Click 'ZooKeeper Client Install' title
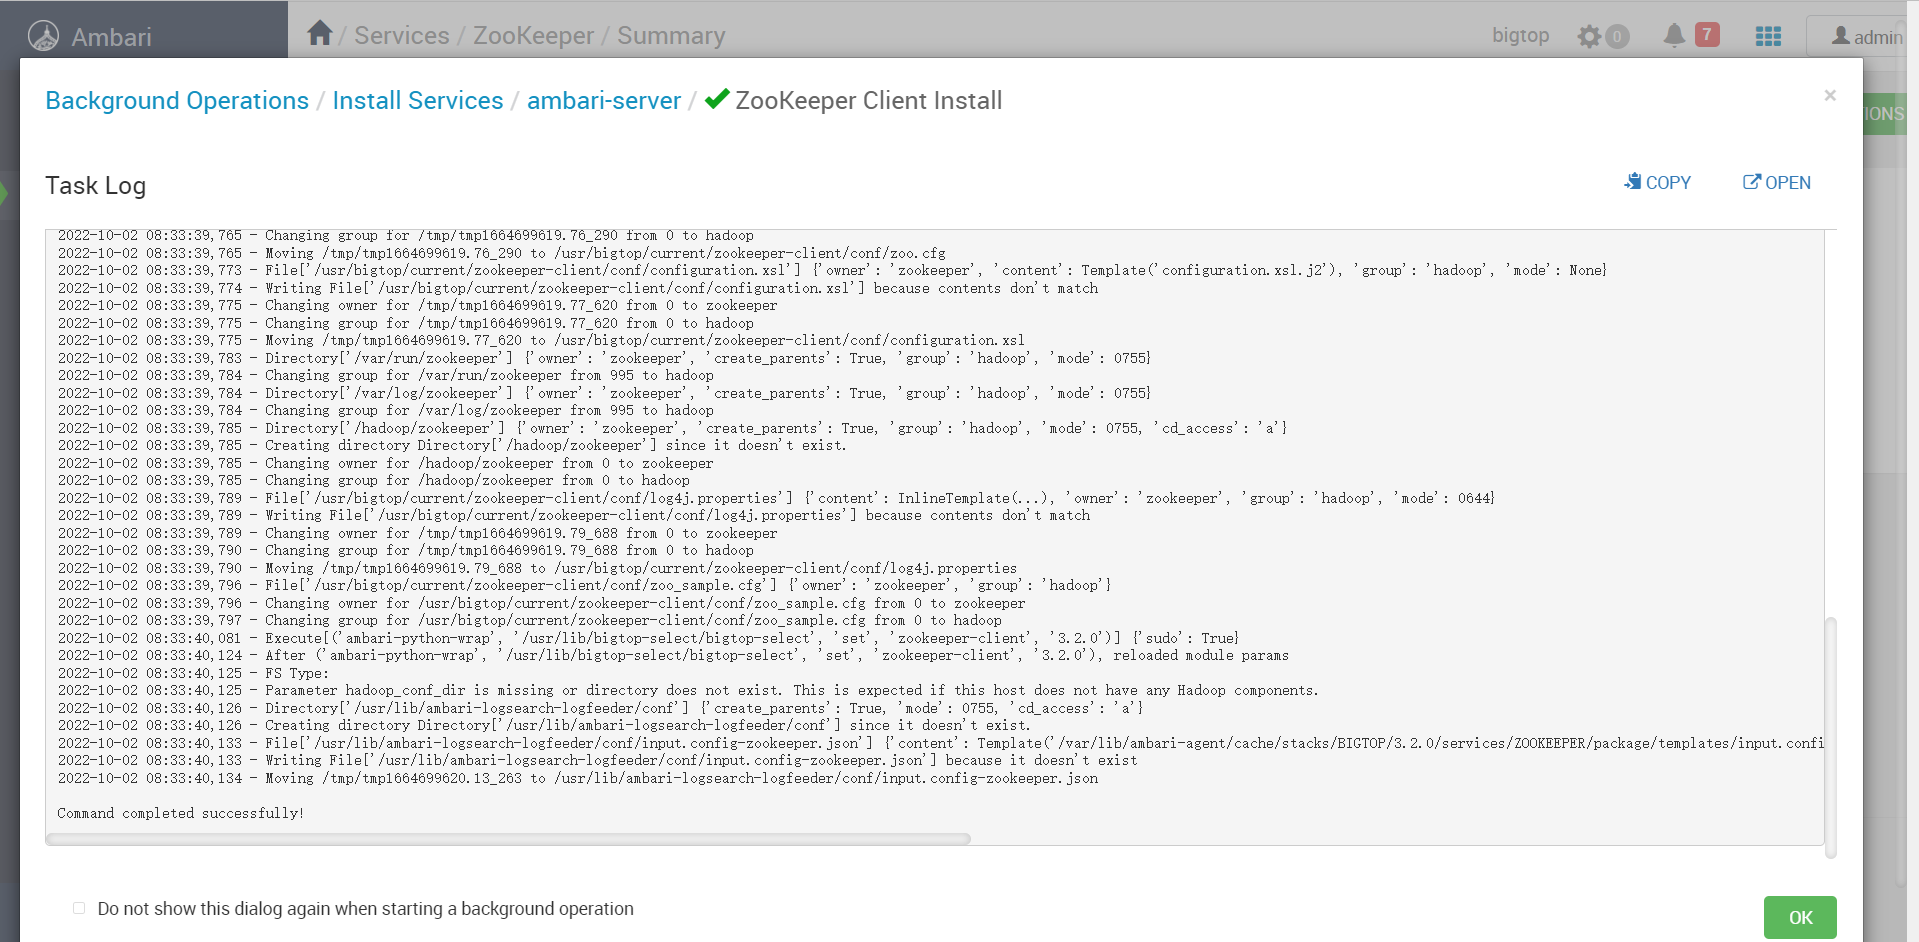 tap(869, 101)
